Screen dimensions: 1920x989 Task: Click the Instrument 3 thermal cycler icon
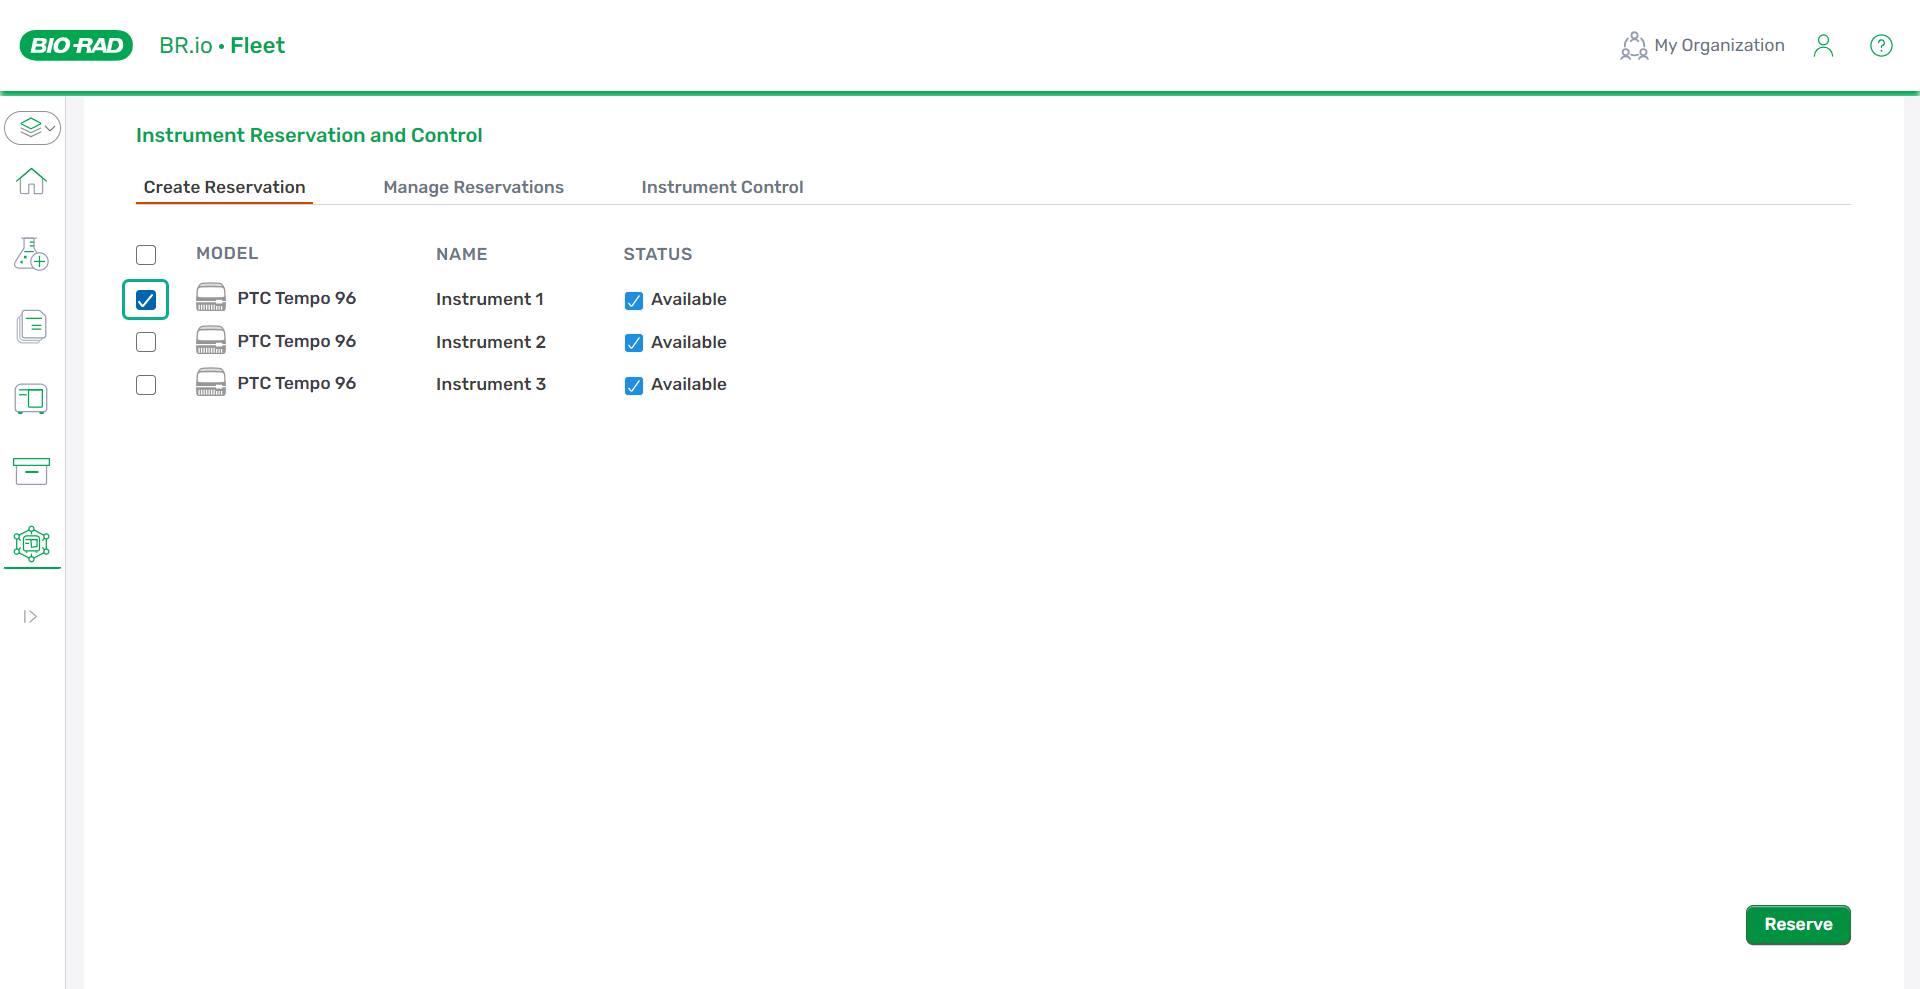click(x=211, y=382)
